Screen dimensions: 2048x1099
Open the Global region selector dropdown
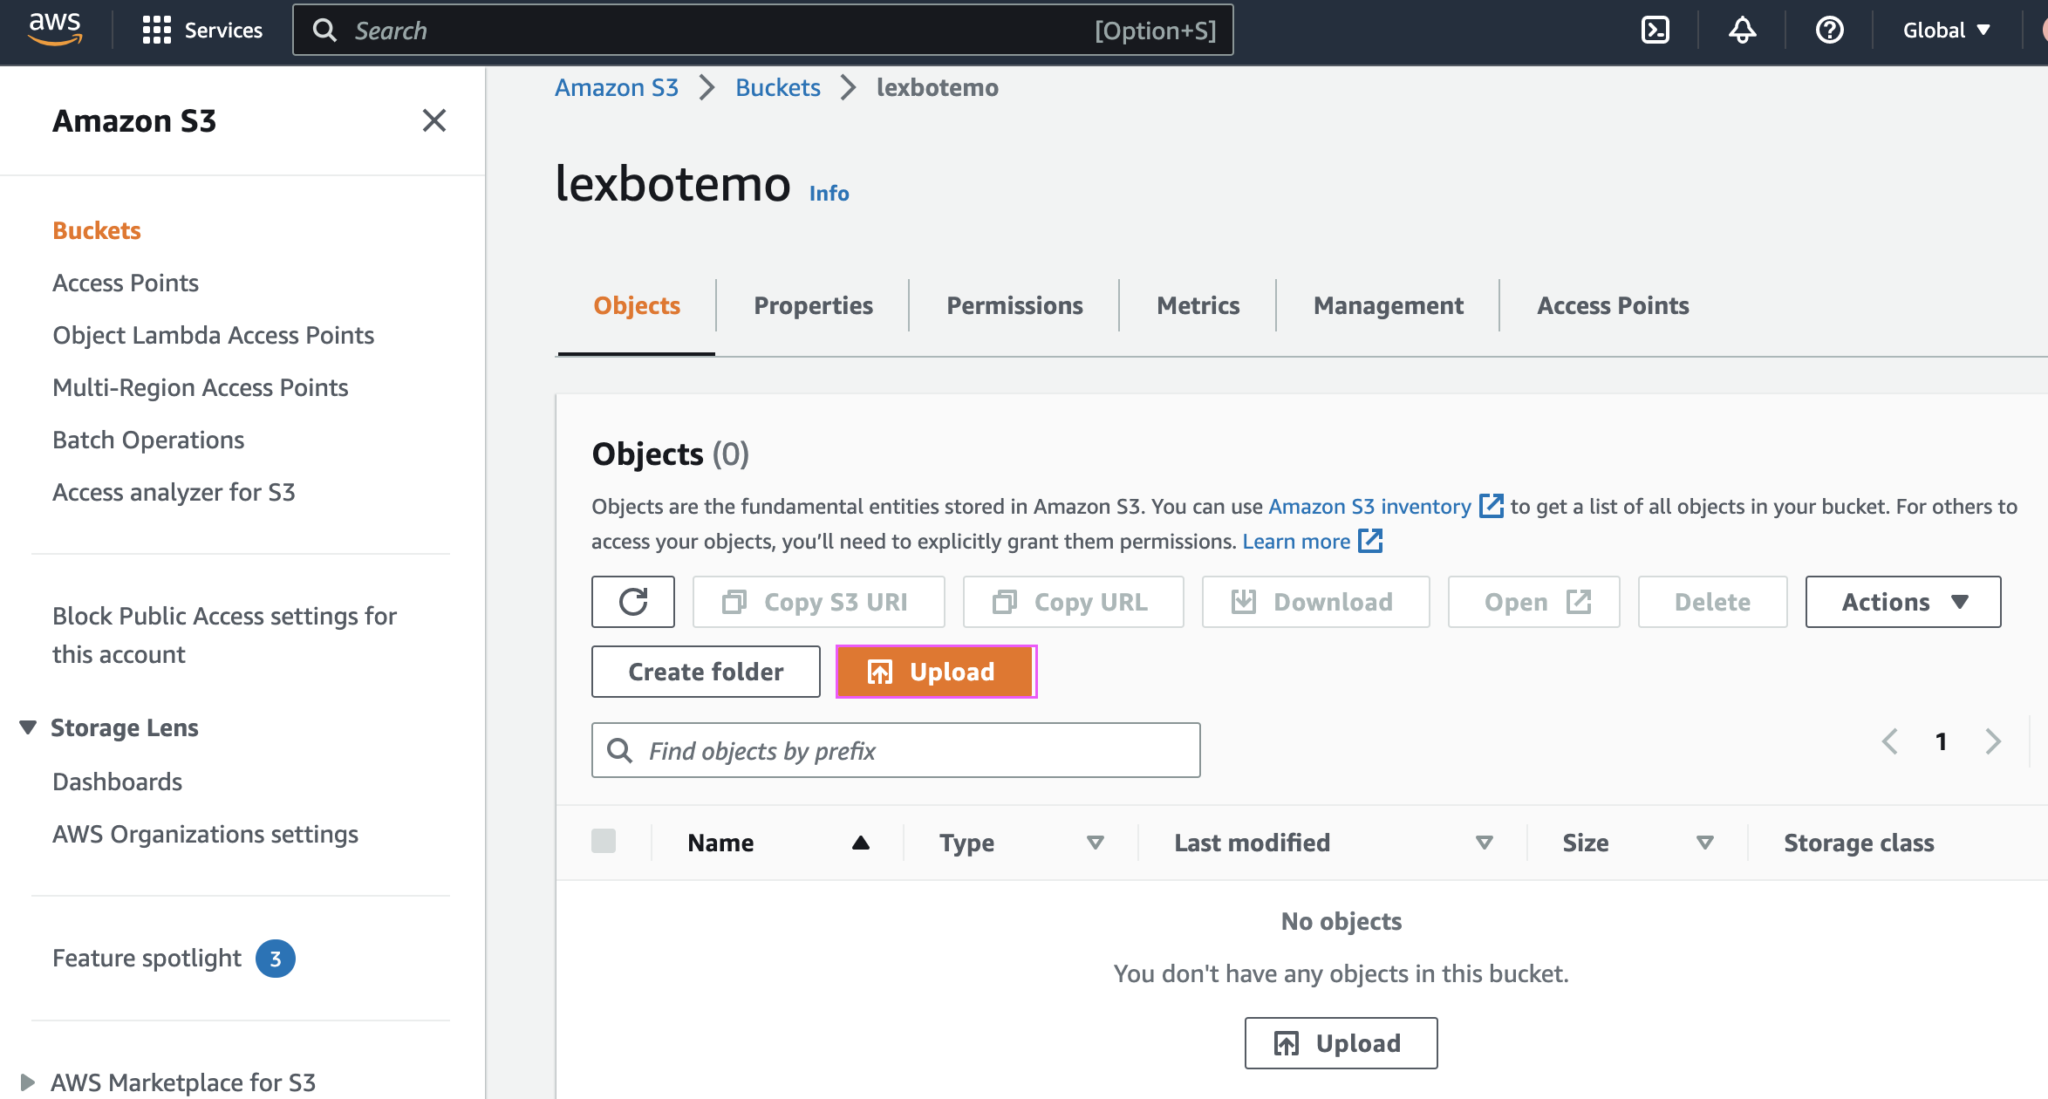pos(1941,29)
